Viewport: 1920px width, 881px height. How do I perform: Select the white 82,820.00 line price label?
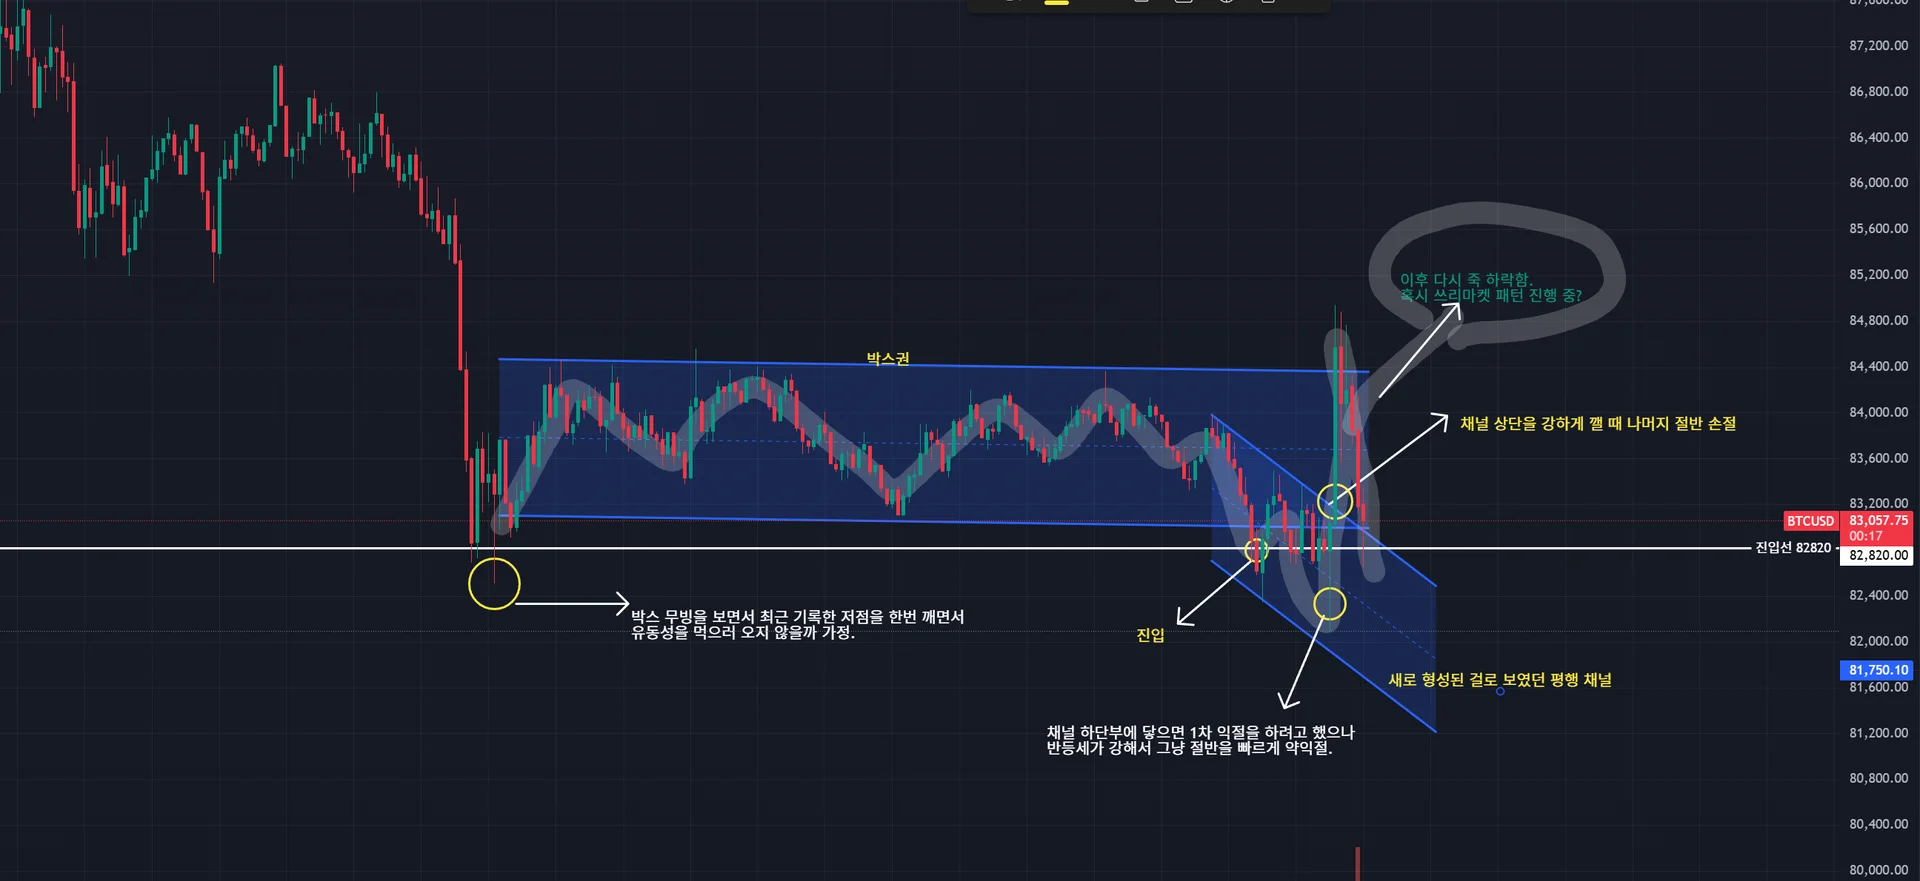1878,556
